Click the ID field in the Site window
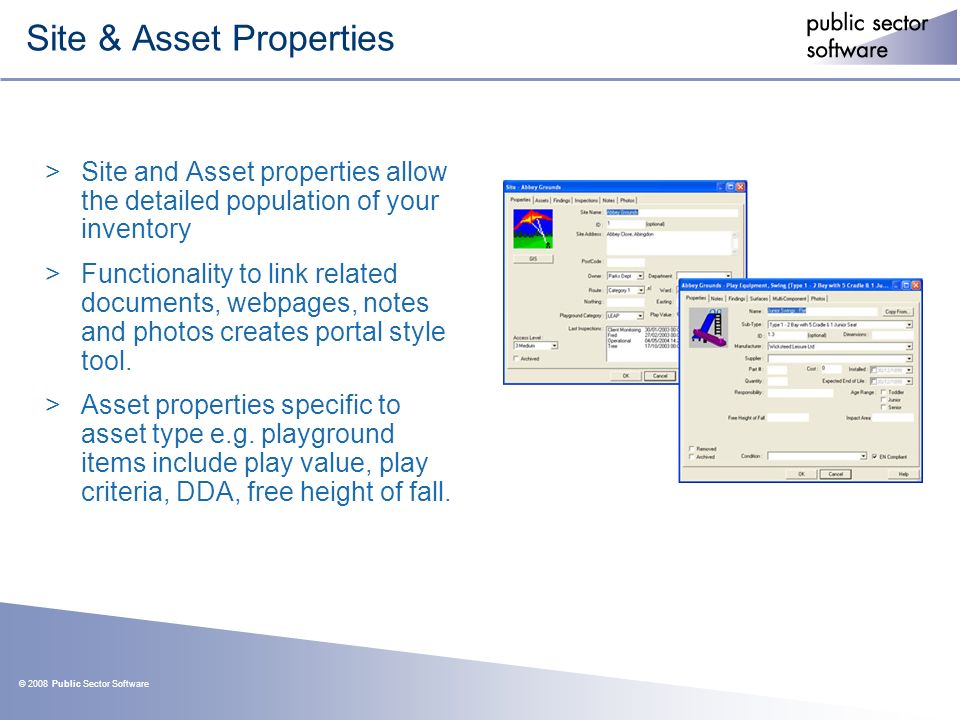 625,224
